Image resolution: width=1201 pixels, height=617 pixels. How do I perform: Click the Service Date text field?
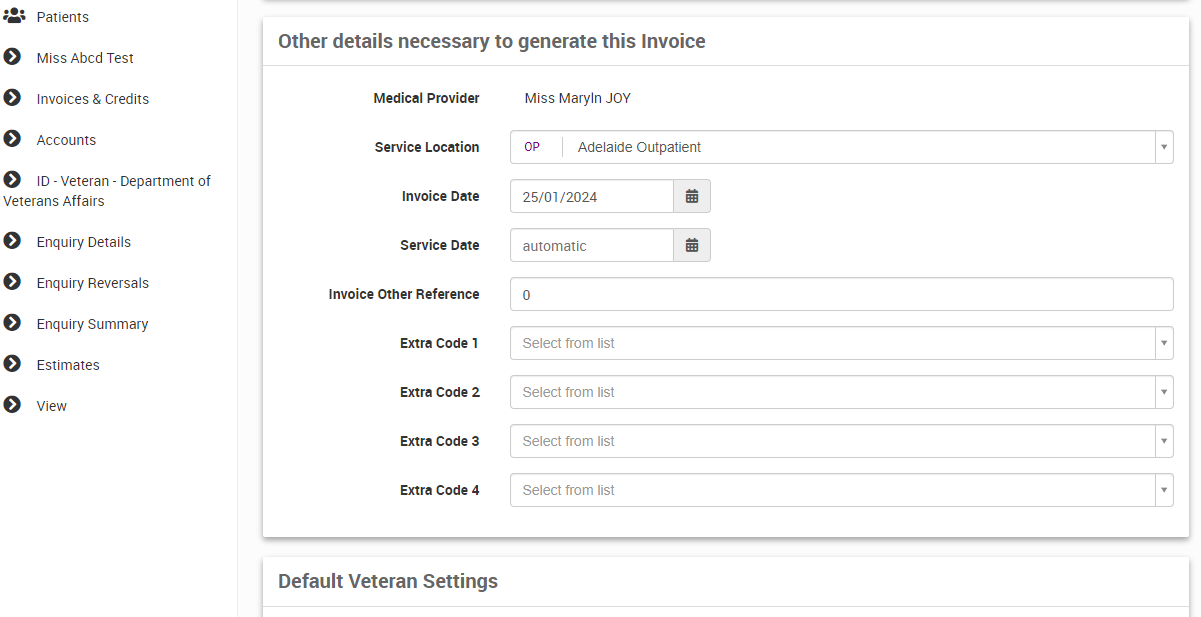coord(591,246)
